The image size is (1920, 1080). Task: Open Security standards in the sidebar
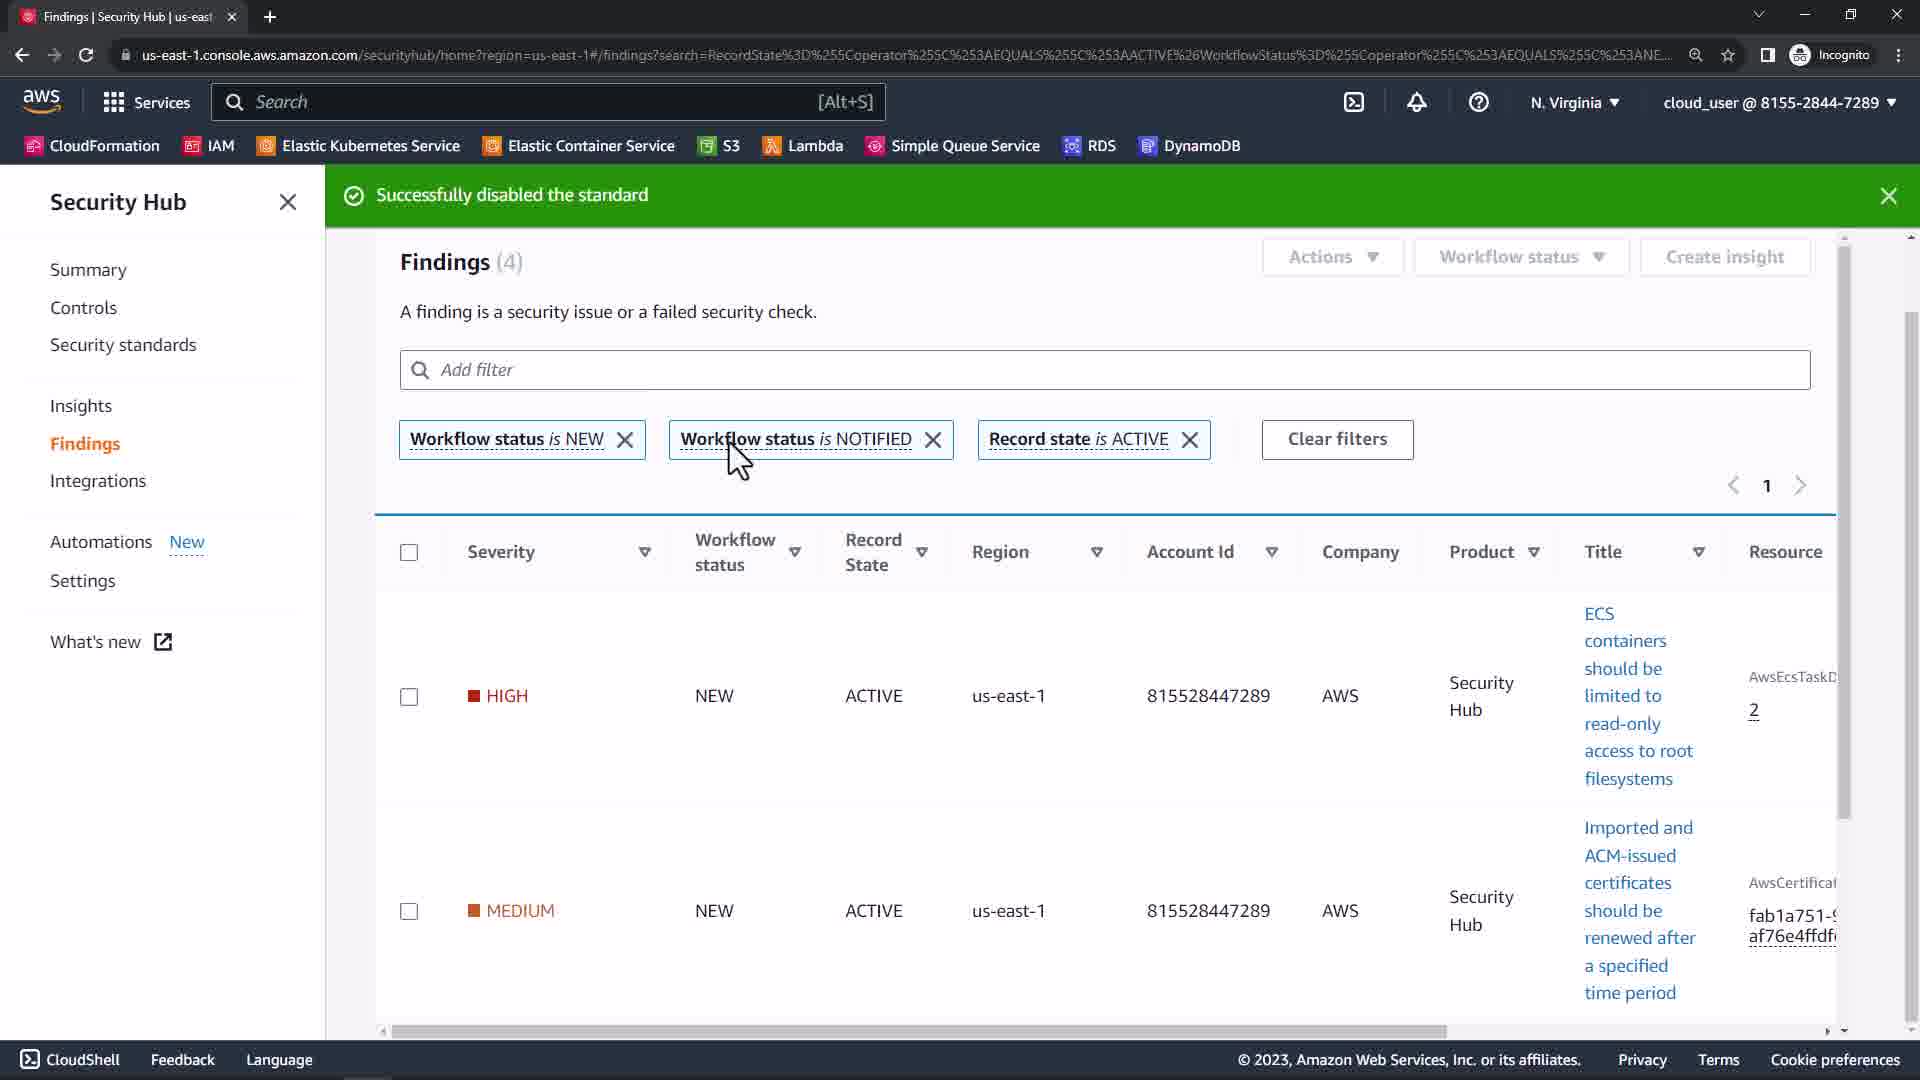pyautogui.click(x=123, y=345)
